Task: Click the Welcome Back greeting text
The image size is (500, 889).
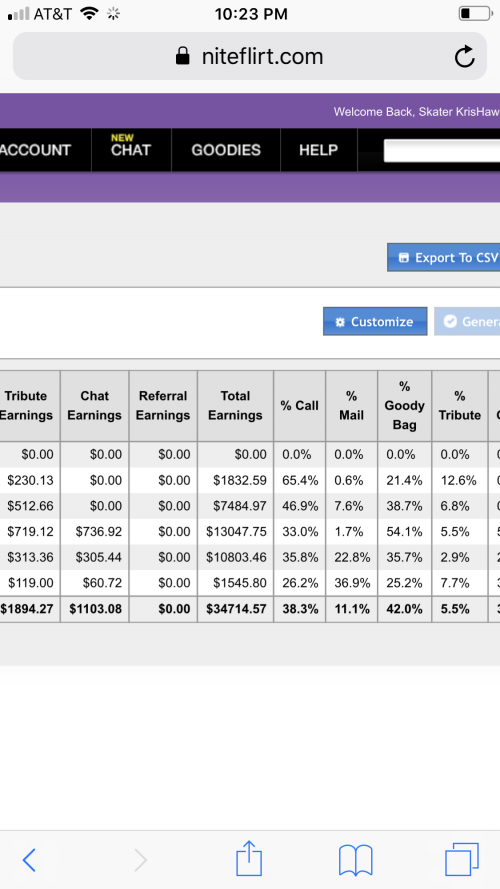Action: (417, 112)
